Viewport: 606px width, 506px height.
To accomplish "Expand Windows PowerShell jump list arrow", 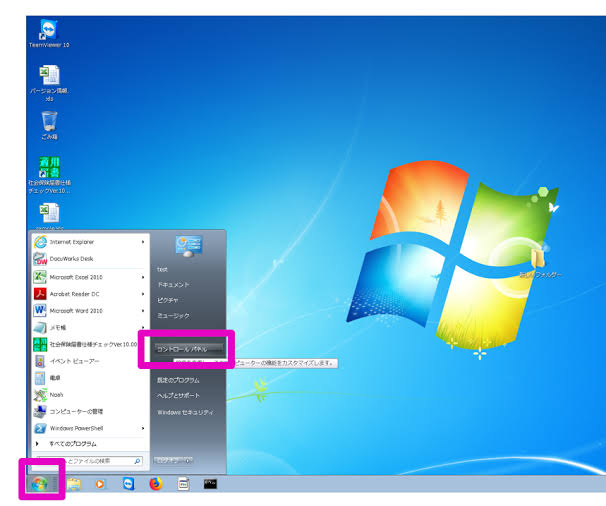I will (x=143, y=428).
